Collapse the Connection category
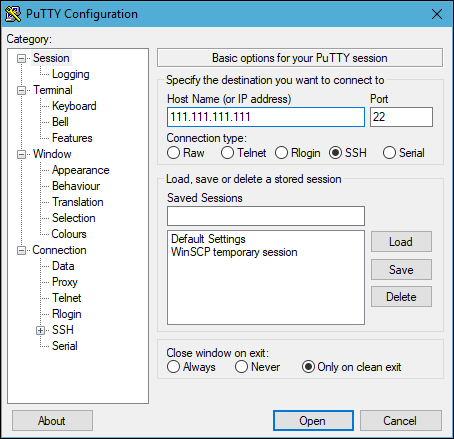Viewport: 454px width, 439px height. pos(21,250)
